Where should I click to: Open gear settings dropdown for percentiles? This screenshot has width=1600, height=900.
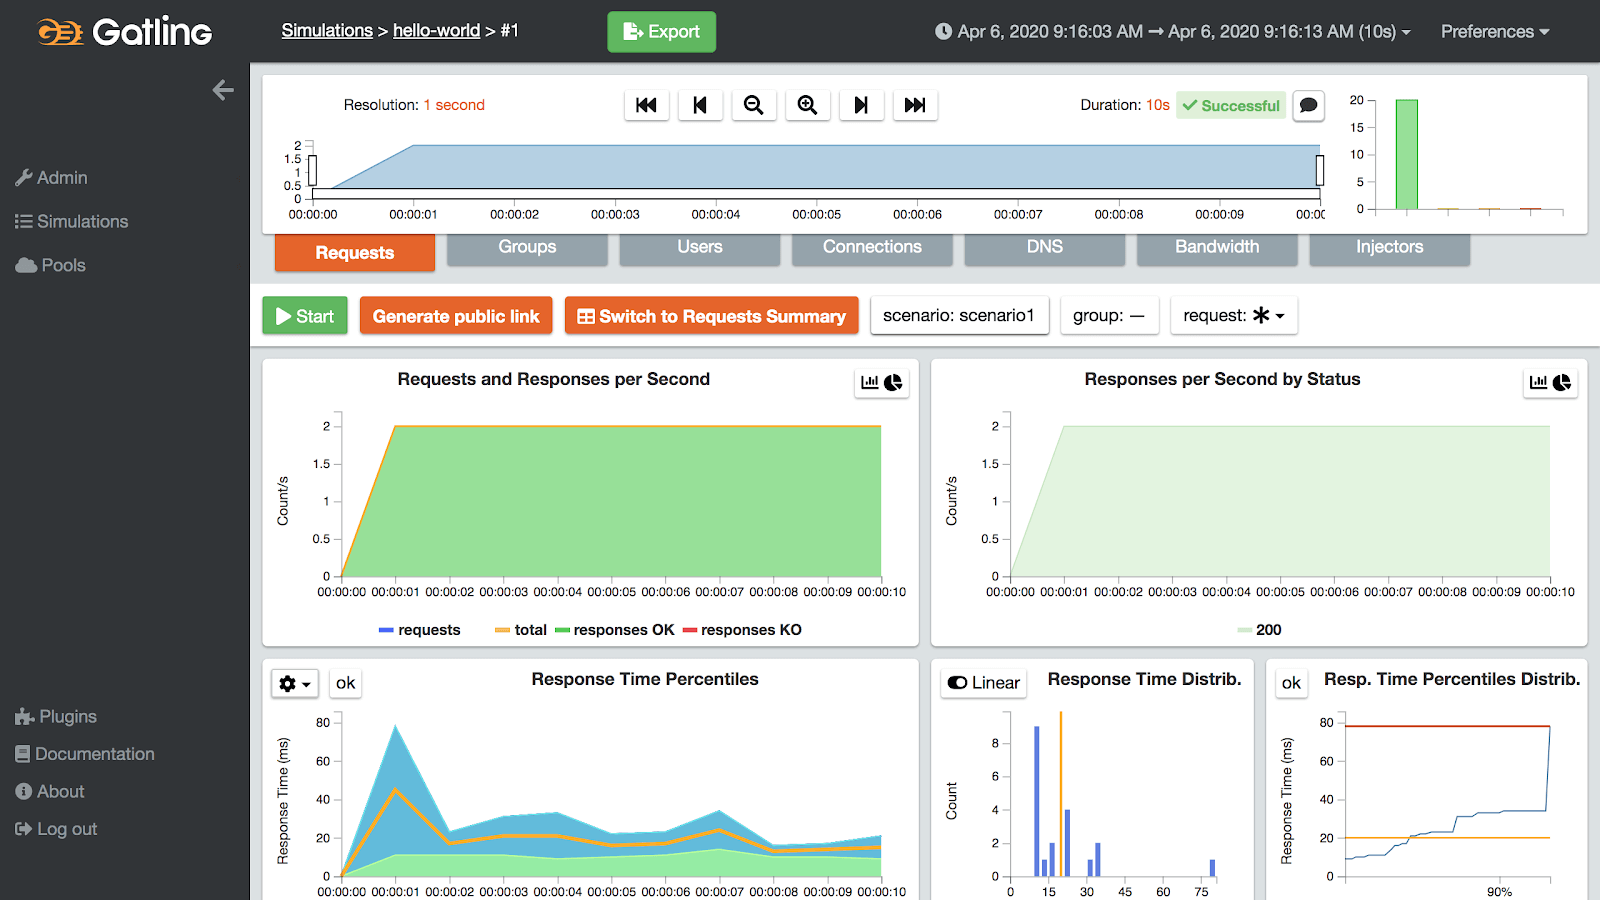point(295,684)
